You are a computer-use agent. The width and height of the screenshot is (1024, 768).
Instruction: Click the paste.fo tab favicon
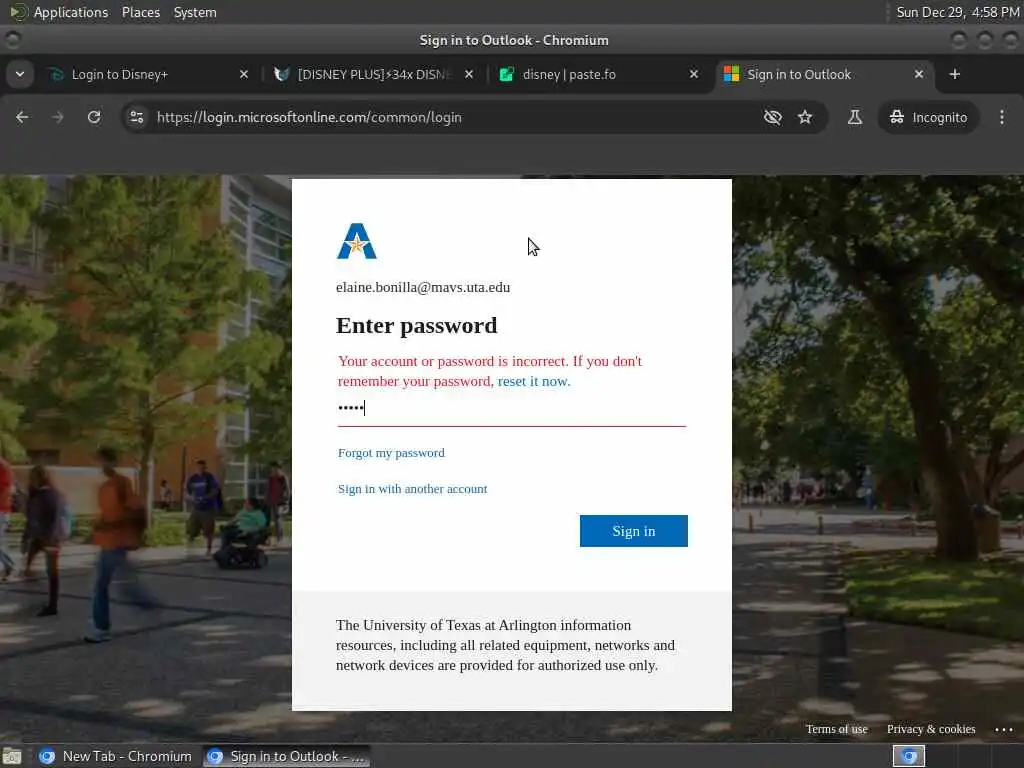[x=507, y=74]
